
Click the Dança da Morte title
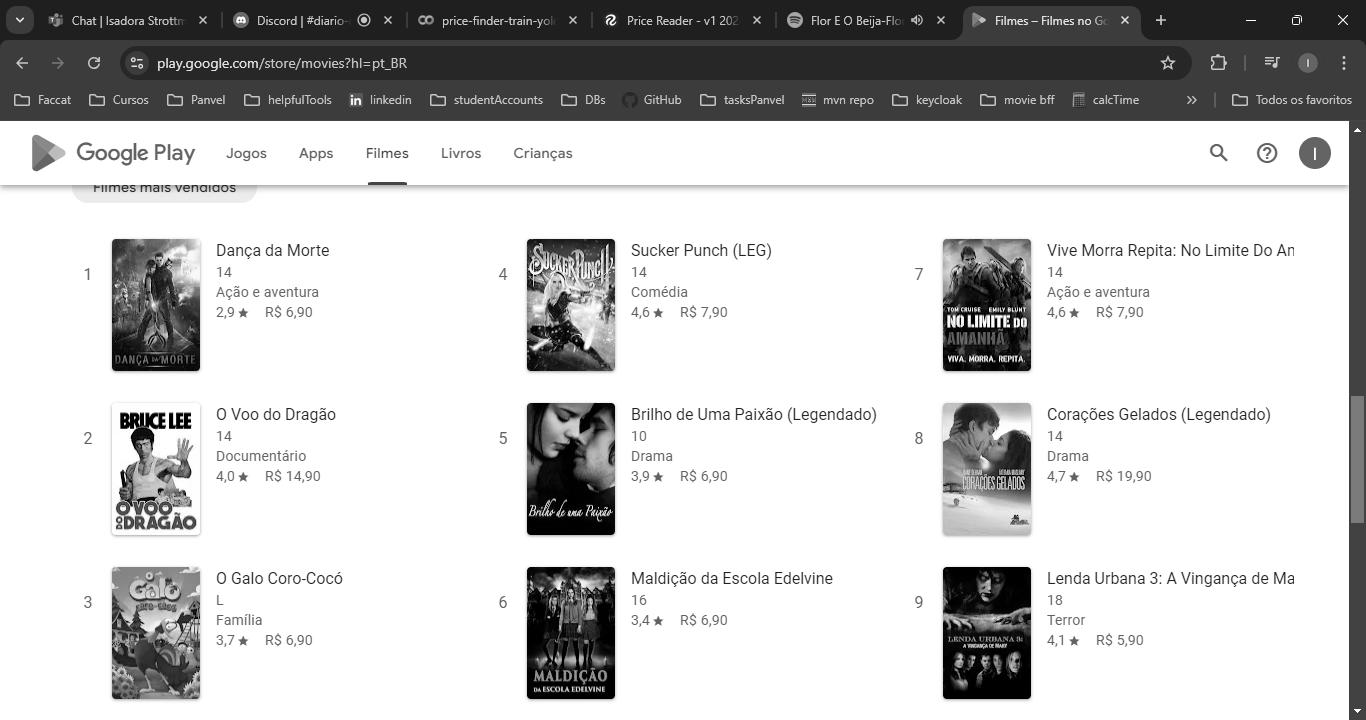tap(272, 250)
